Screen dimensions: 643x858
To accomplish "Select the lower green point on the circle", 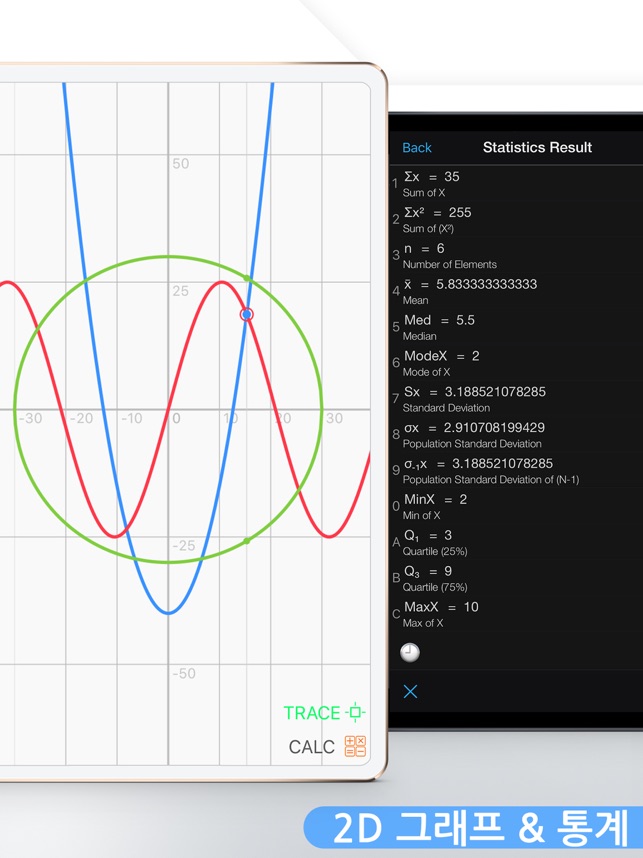I will pos(247,541).
